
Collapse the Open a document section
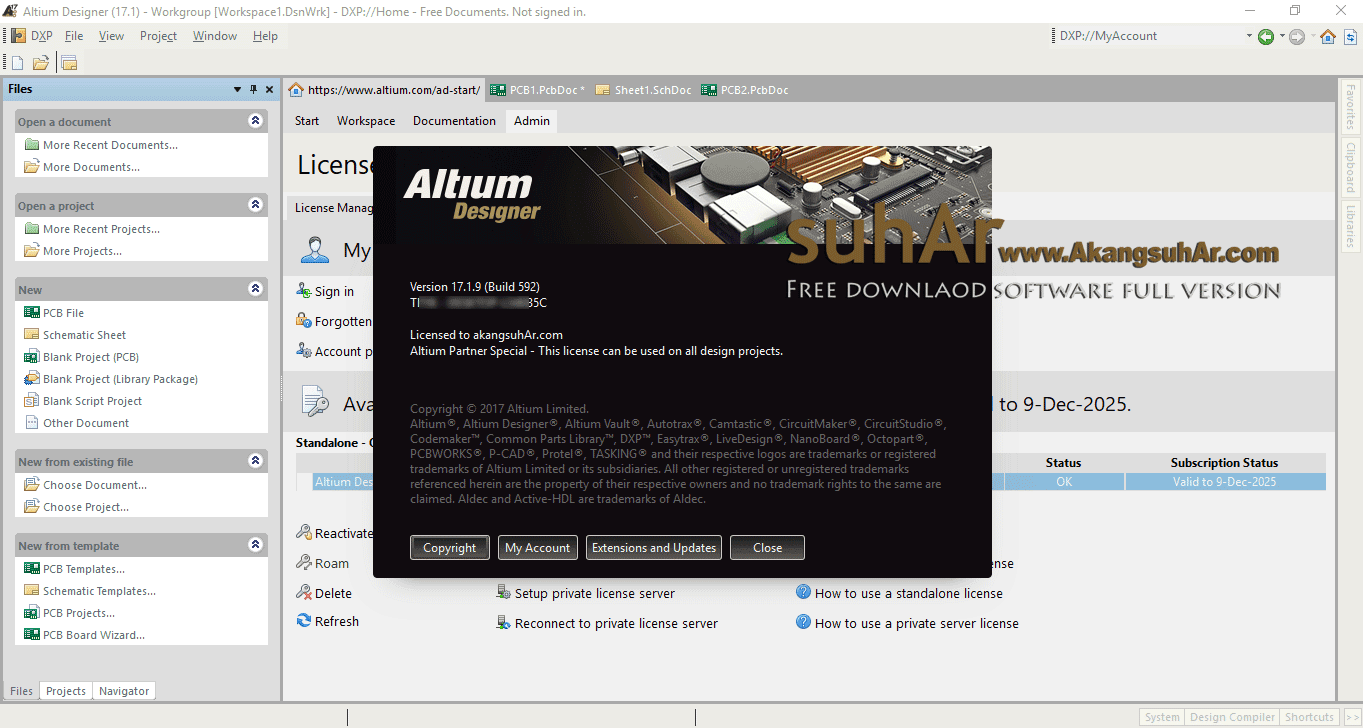pyautogui.click(x=255, y=121)
